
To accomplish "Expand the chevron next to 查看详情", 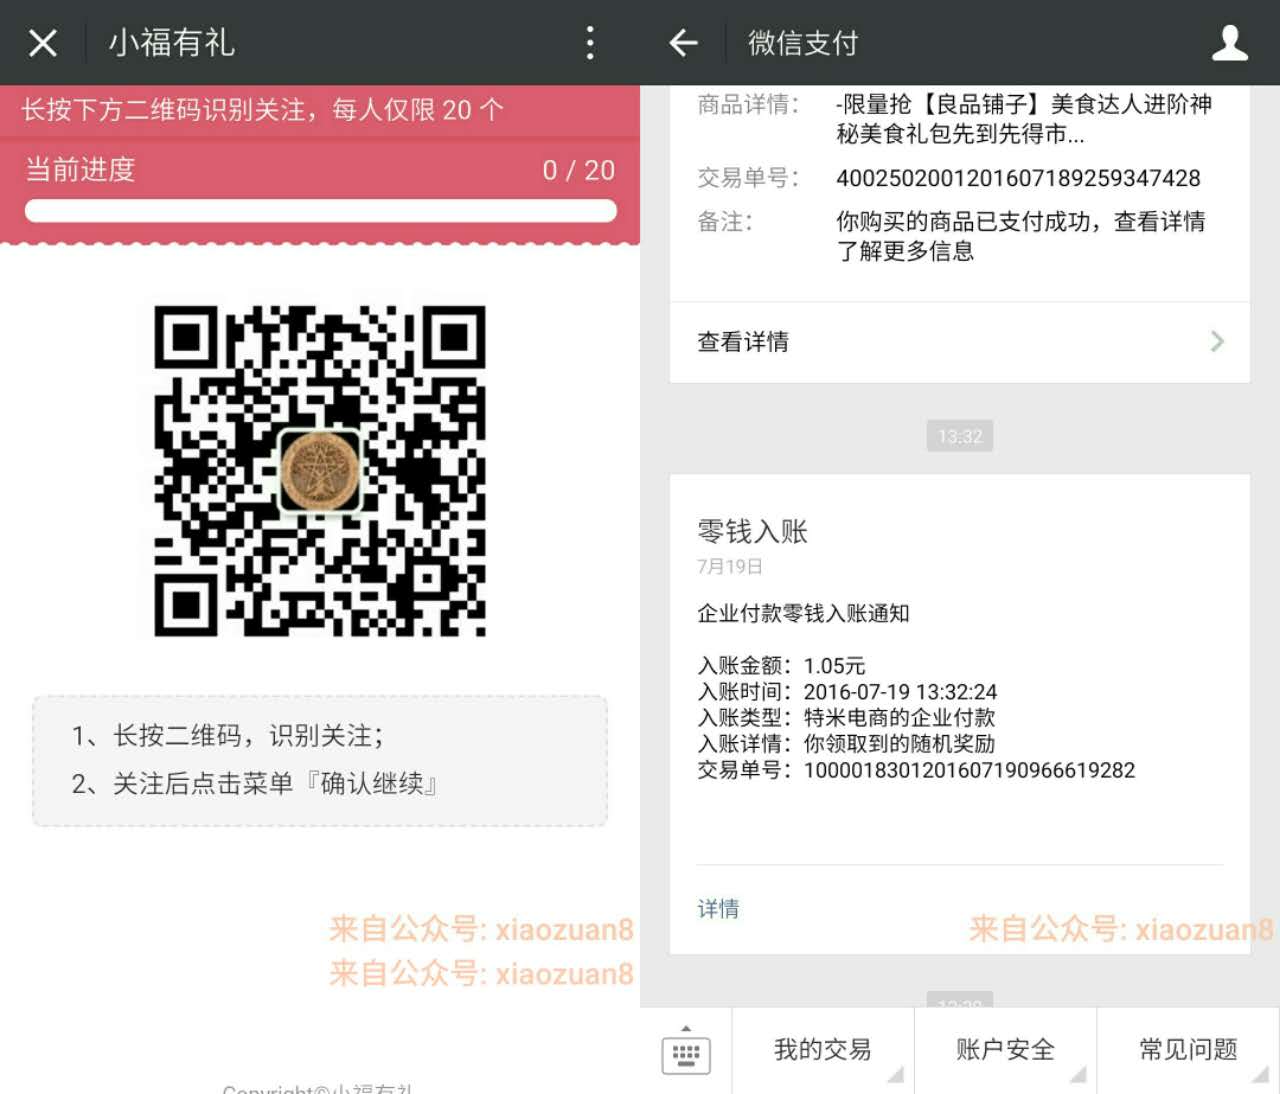I will click(1217, 342).
